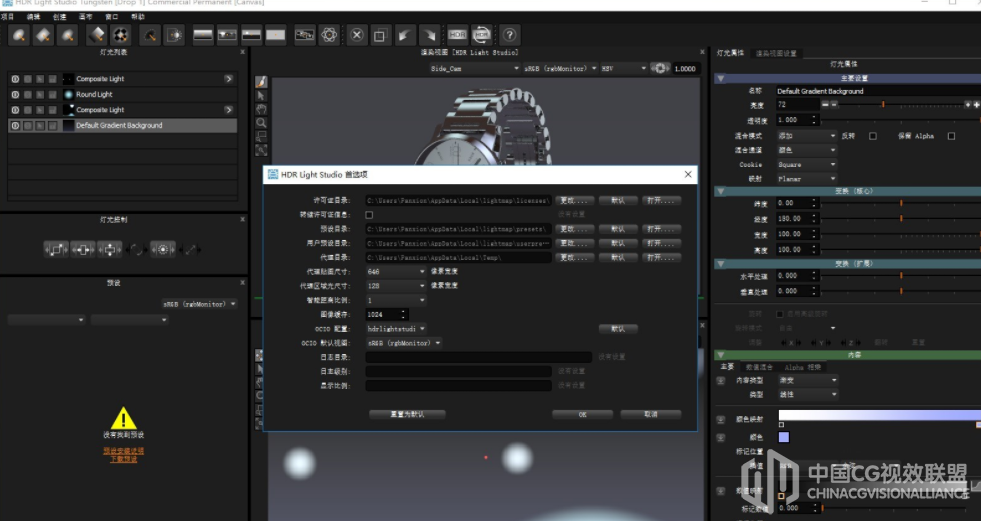981x521 pixels.
Task: Click the color ramp gradient bar
Action: coord(880,415)
